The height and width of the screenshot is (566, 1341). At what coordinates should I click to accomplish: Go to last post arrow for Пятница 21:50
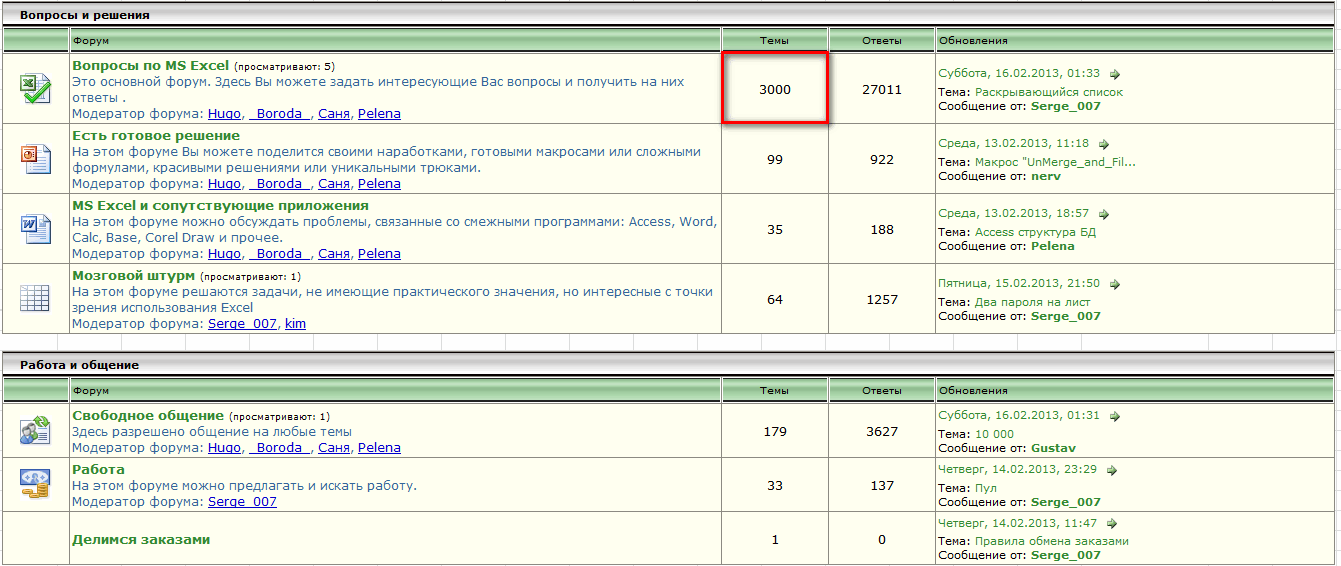click(1115, 284)
